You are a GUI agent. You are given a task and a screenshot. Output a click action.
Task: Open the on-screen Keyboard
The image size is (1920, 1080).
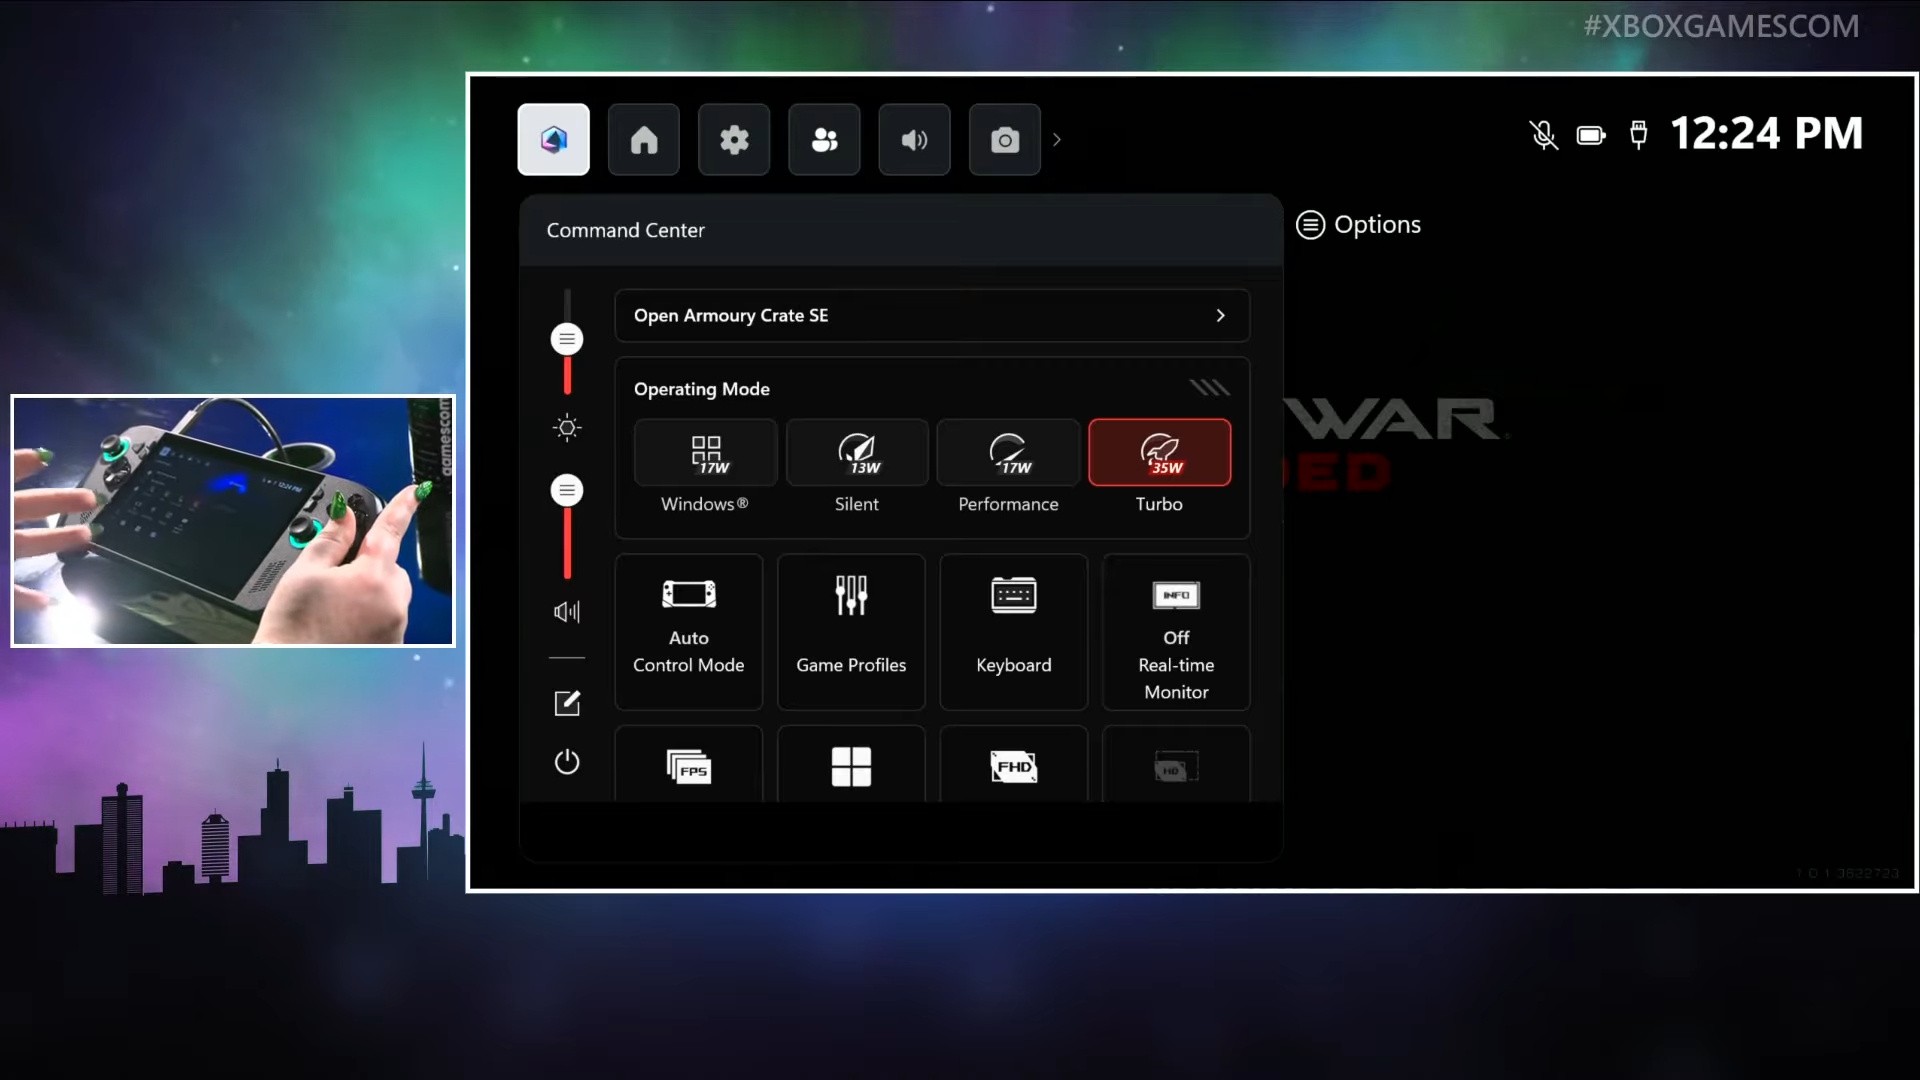(1013, 630)
